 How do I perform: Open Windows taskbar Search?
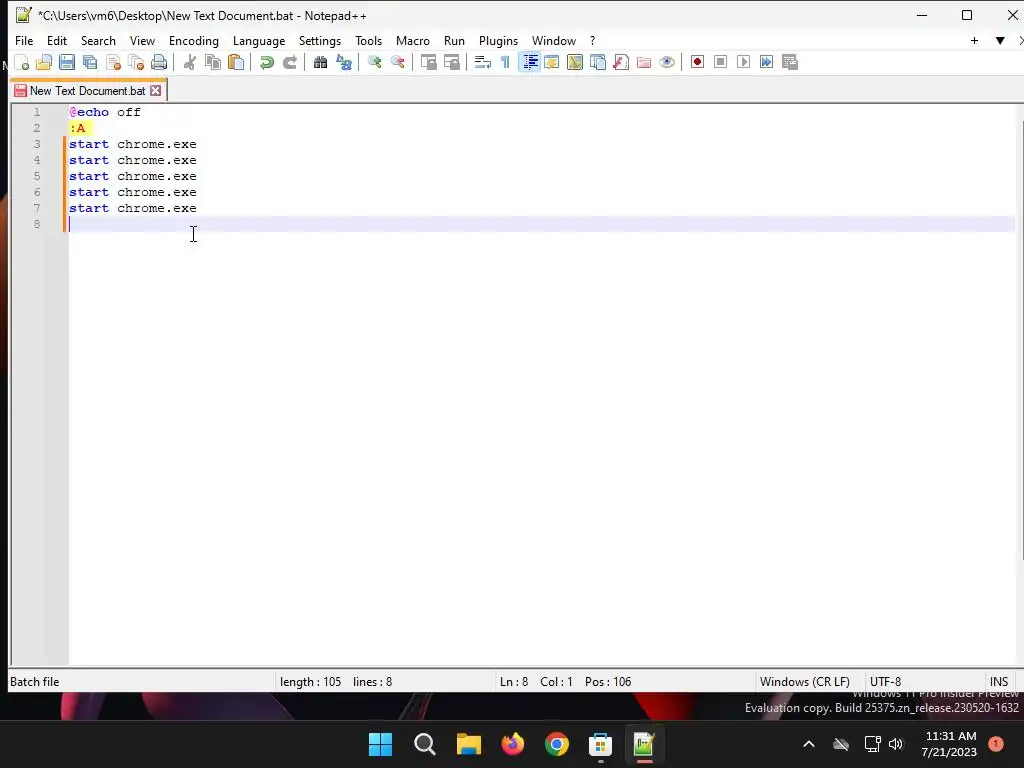click(x=424, y=744)
